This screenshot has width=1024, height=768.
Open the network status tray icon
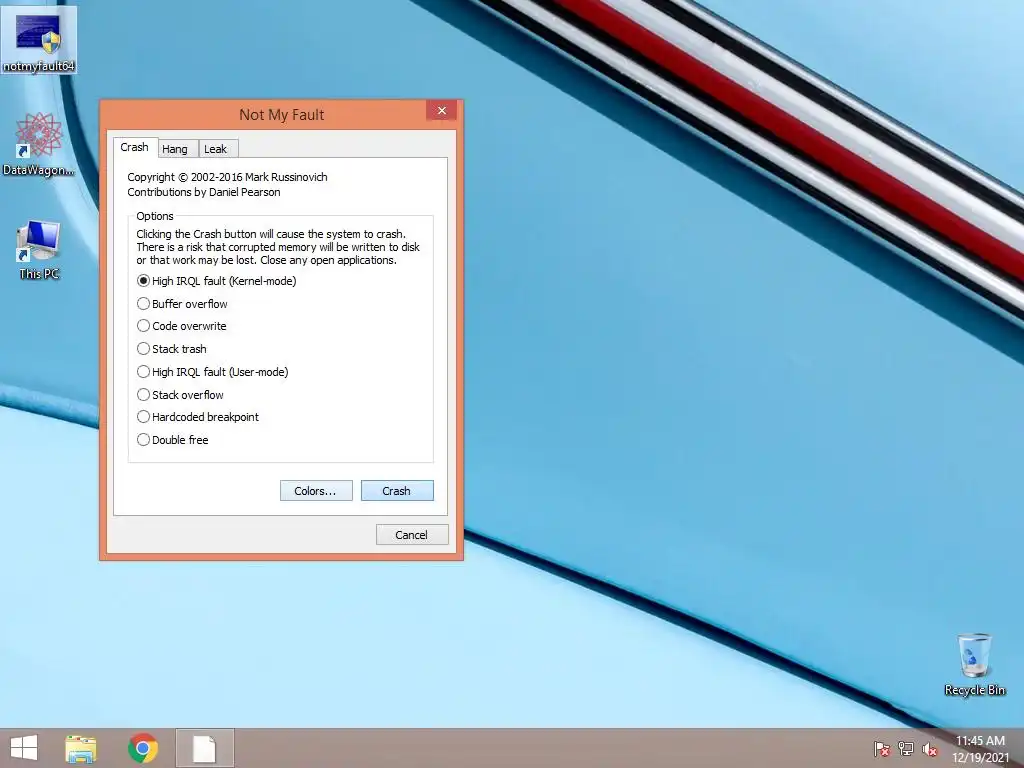pyautogui.click(x=906, y=749)
